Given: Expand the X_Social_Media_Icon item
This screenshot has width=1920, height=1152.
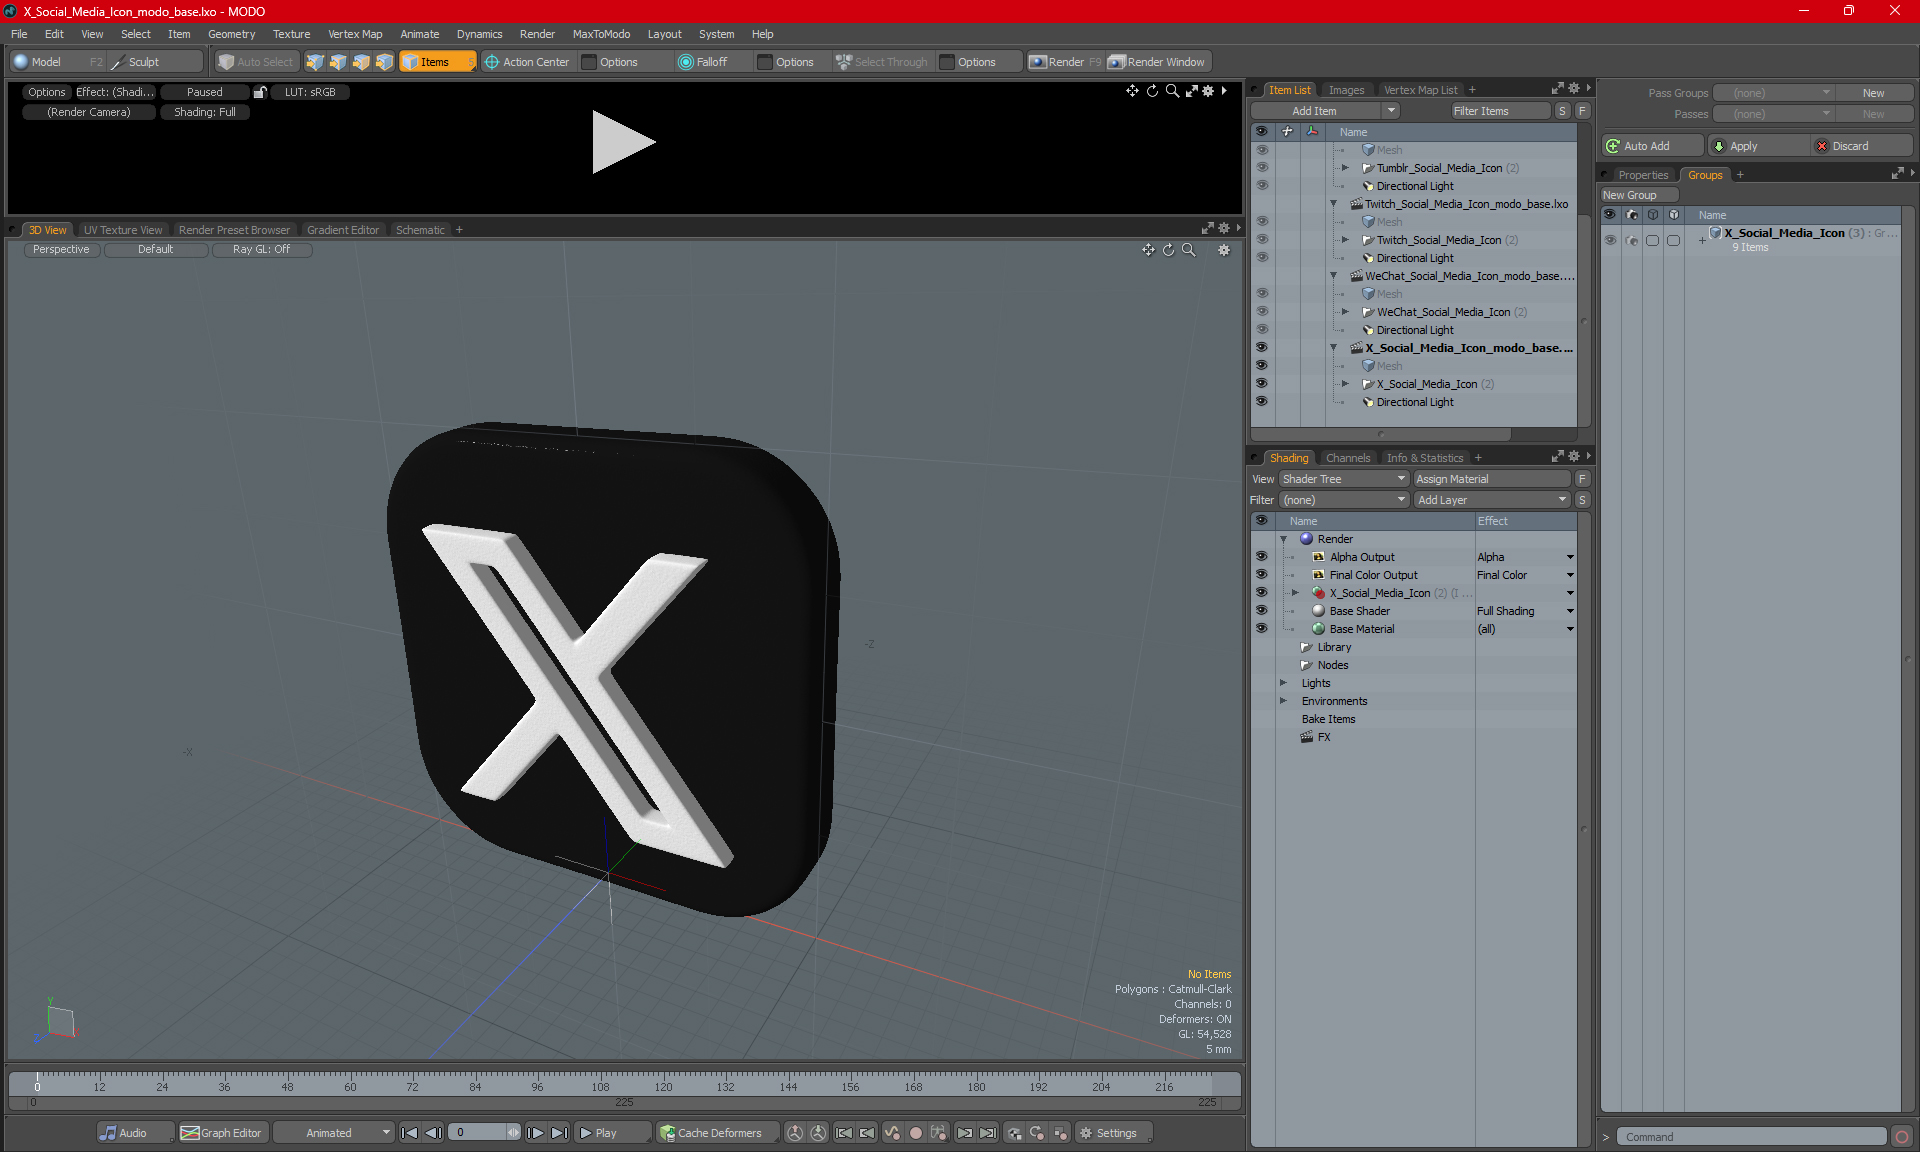Looking at the screenshot, I should click(x=1345, y=384).
